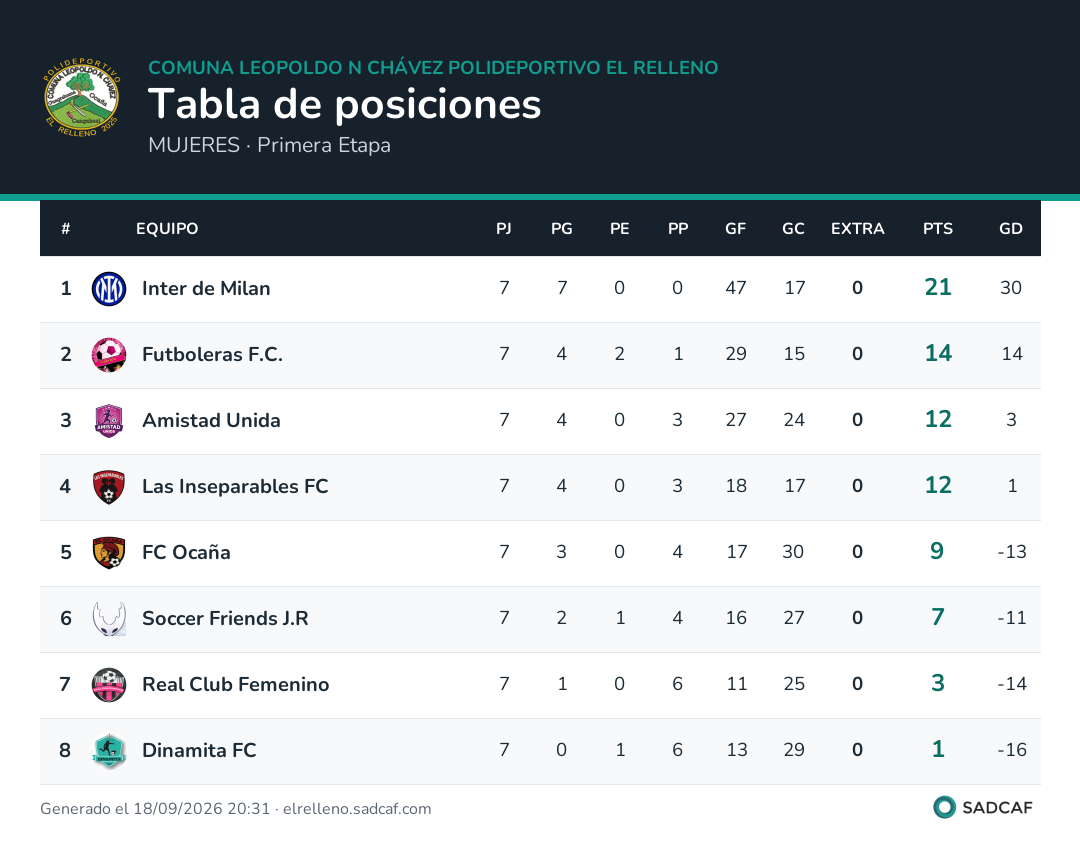Select the GD column header
The height and width of the screenshot is (860, 1080).
coord(1010,229)
